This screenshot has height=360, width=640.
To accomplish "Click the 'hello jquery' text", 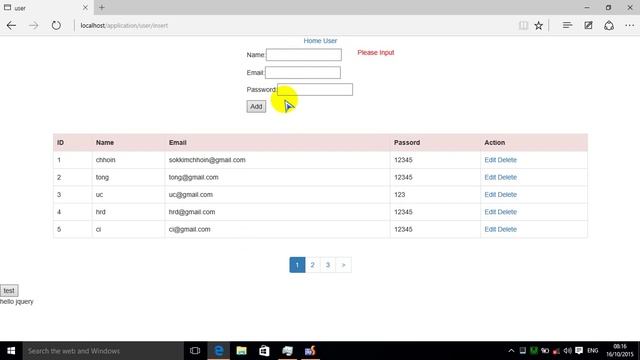I will (17, 302).
